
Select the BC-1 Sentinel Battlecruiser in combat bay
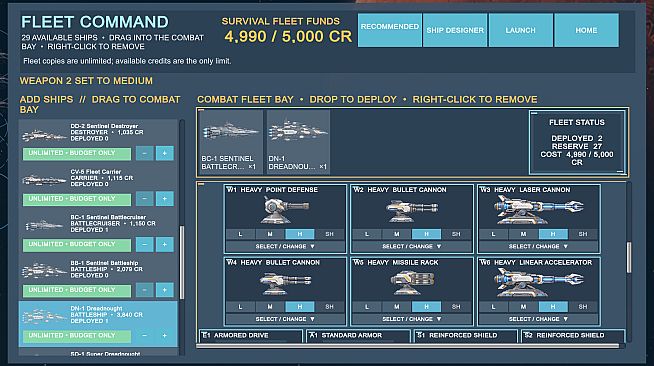[231, 142]
